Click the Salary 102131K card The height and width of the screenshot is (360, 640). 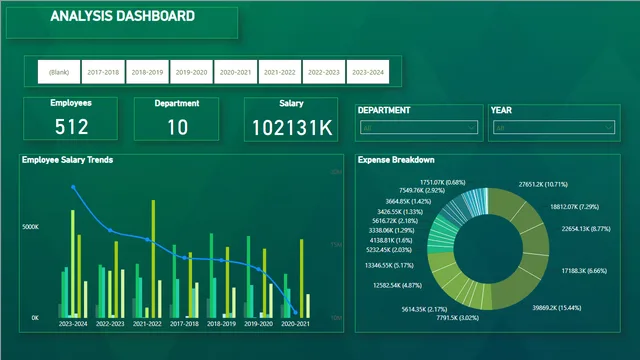click(291, 120)
